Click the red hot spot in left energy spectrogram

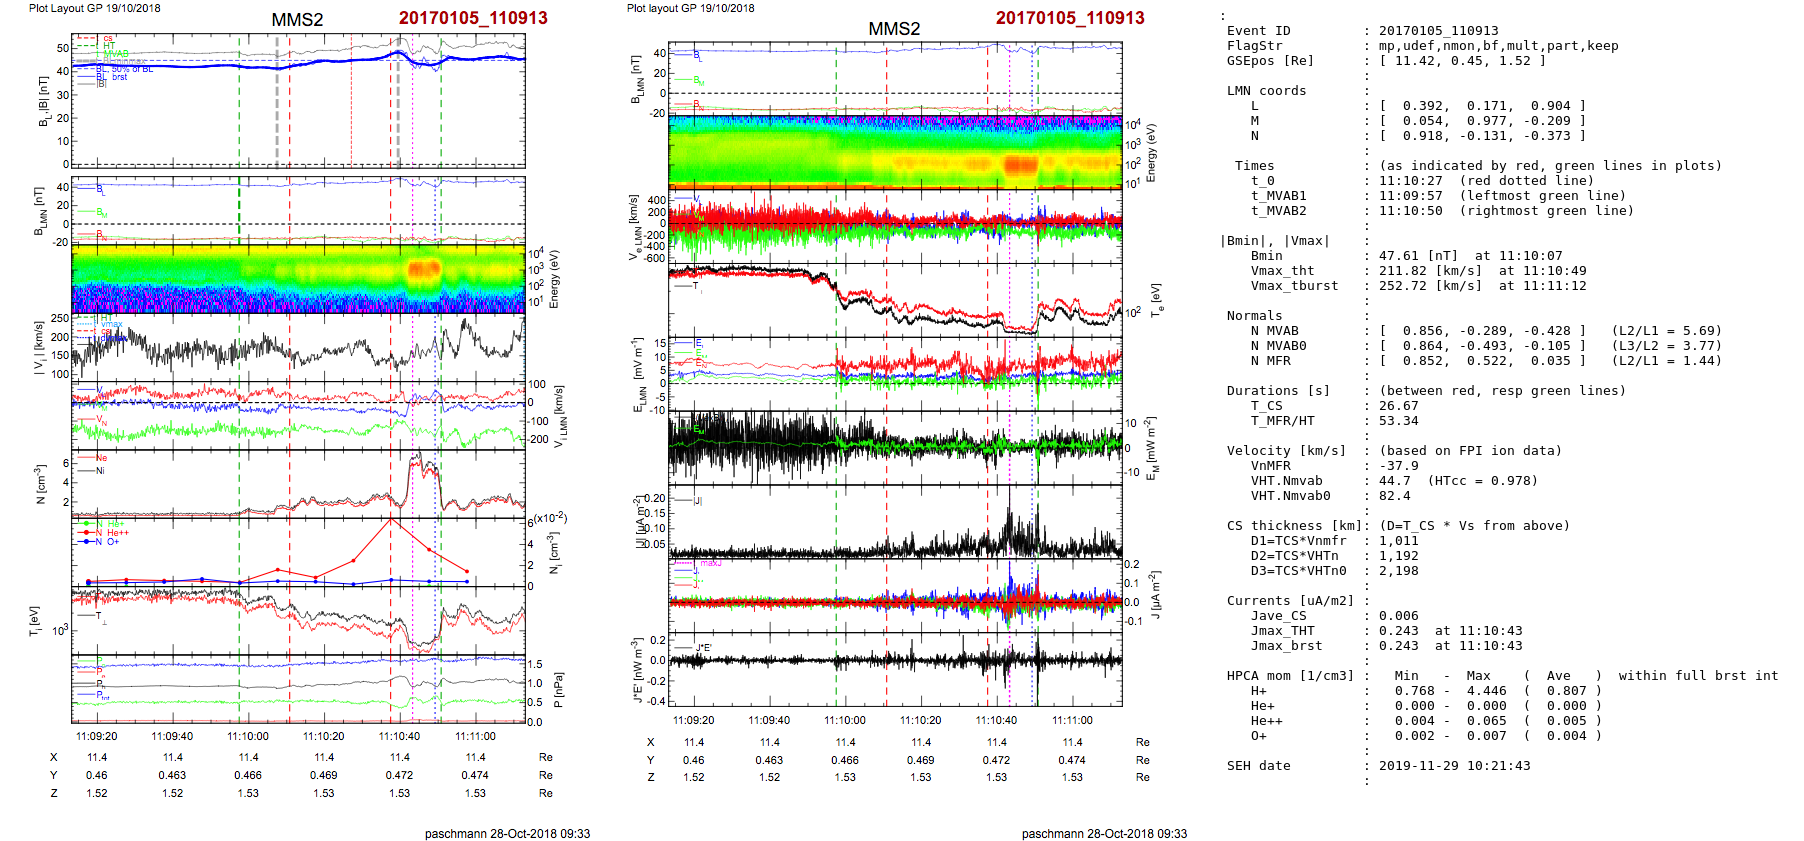423,268
